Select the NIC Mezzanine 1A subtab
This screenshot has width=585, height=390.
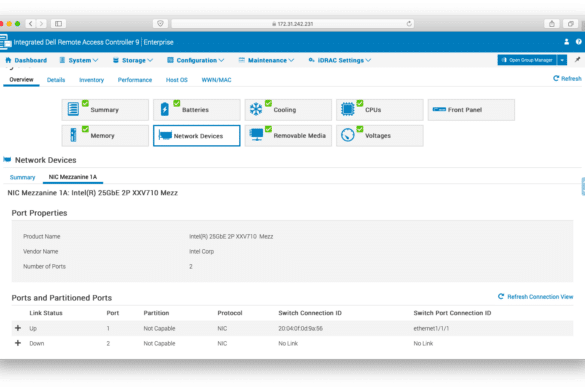[73, 177]
